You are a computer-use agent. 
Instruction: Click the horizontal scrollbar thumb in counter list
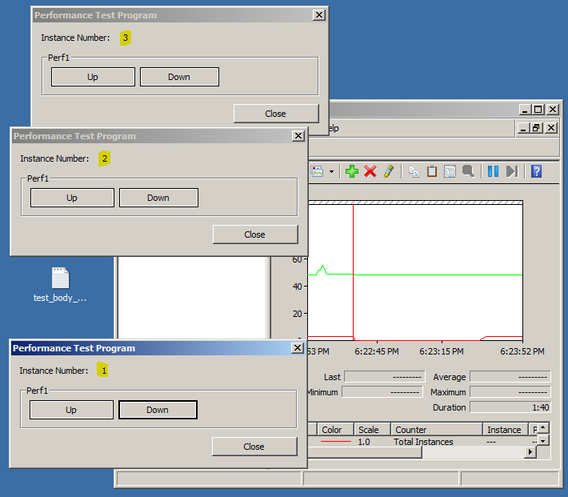(x=364, y=452)
